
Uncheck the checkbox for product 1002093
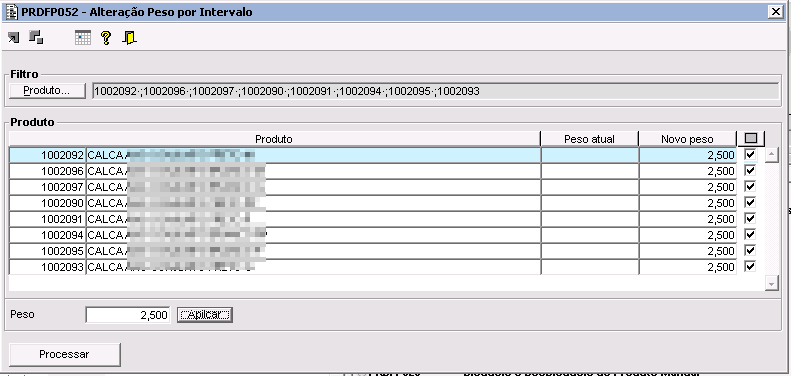pos(750,266)
